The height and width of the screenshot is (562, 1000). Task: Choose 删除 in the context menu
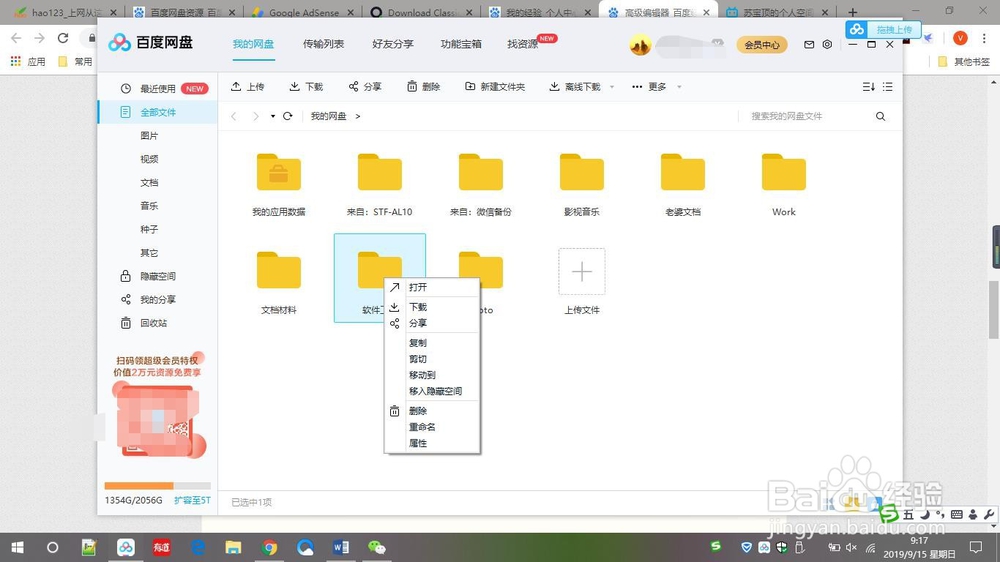point(432,411)
